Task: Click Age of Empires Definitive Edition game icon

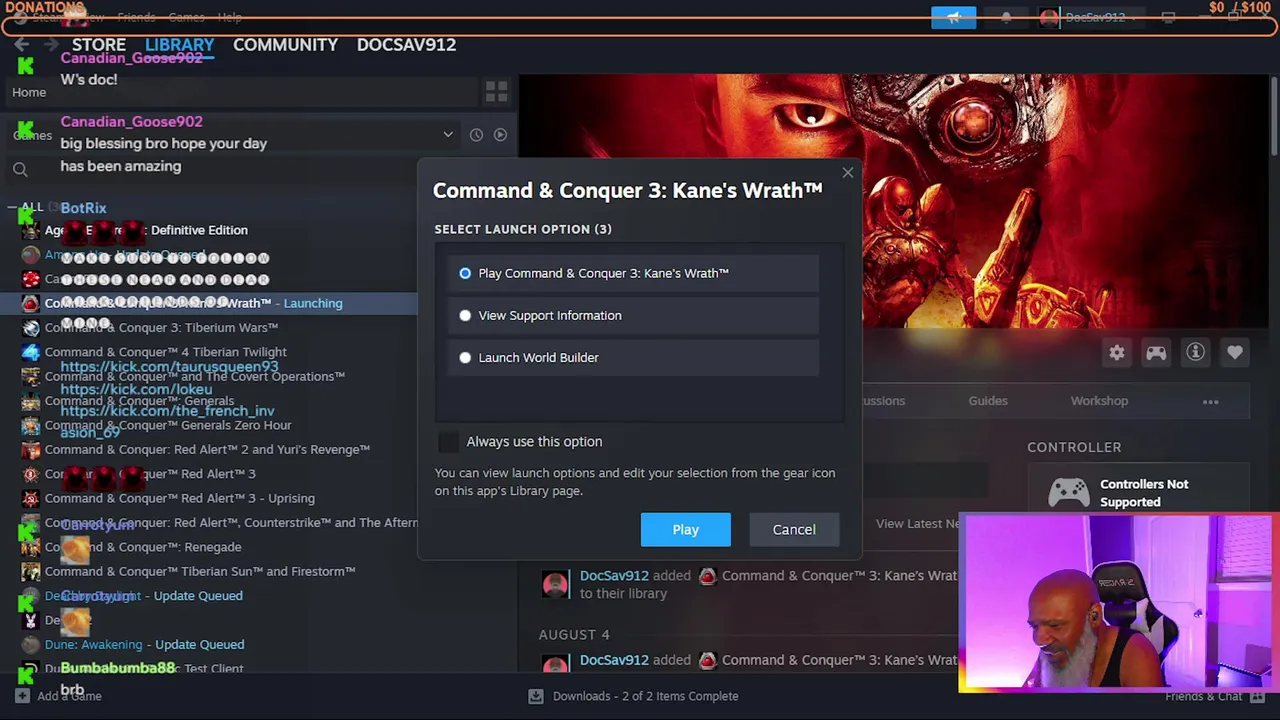Action: [31, 230]
